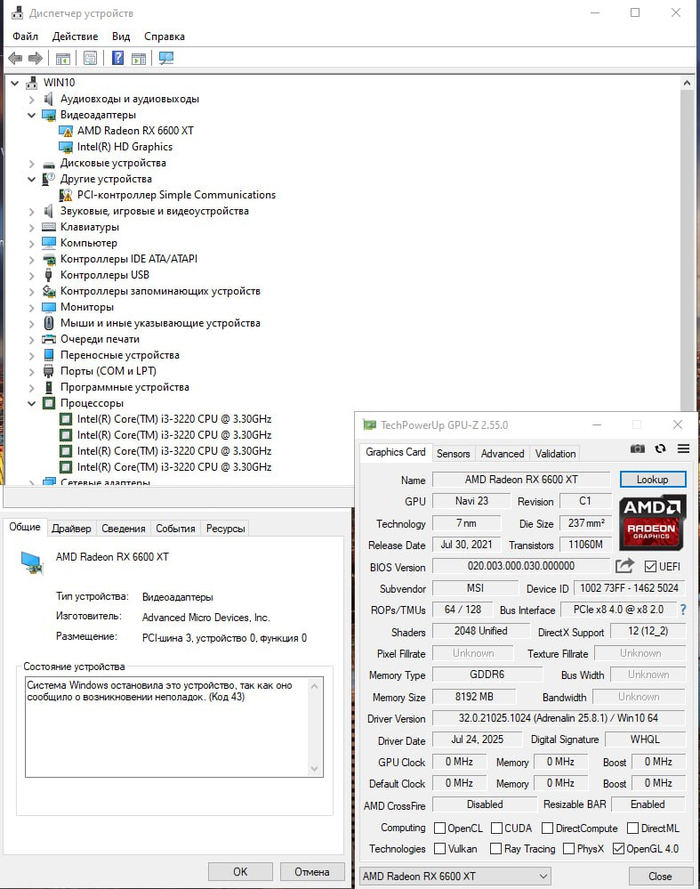The width and height of the screenshot is (700, 889).
Task: Open the Сведения tab in properties dialog
Action: [124, 528]
